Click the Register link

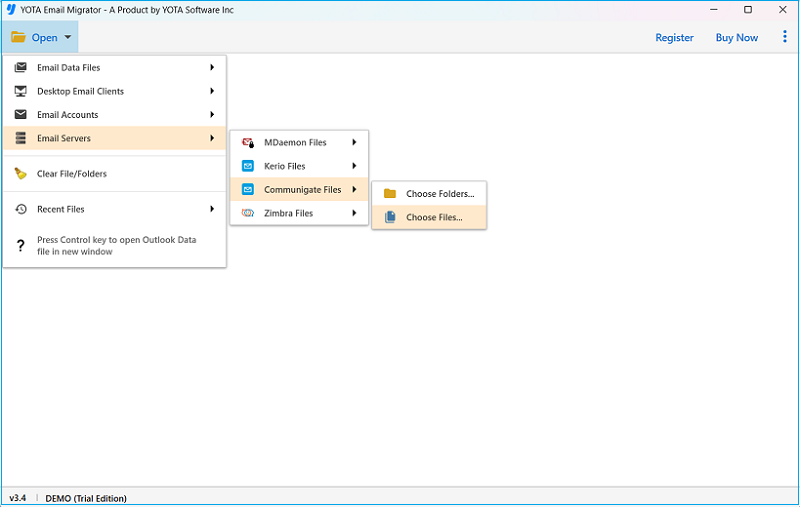(674, 37)
